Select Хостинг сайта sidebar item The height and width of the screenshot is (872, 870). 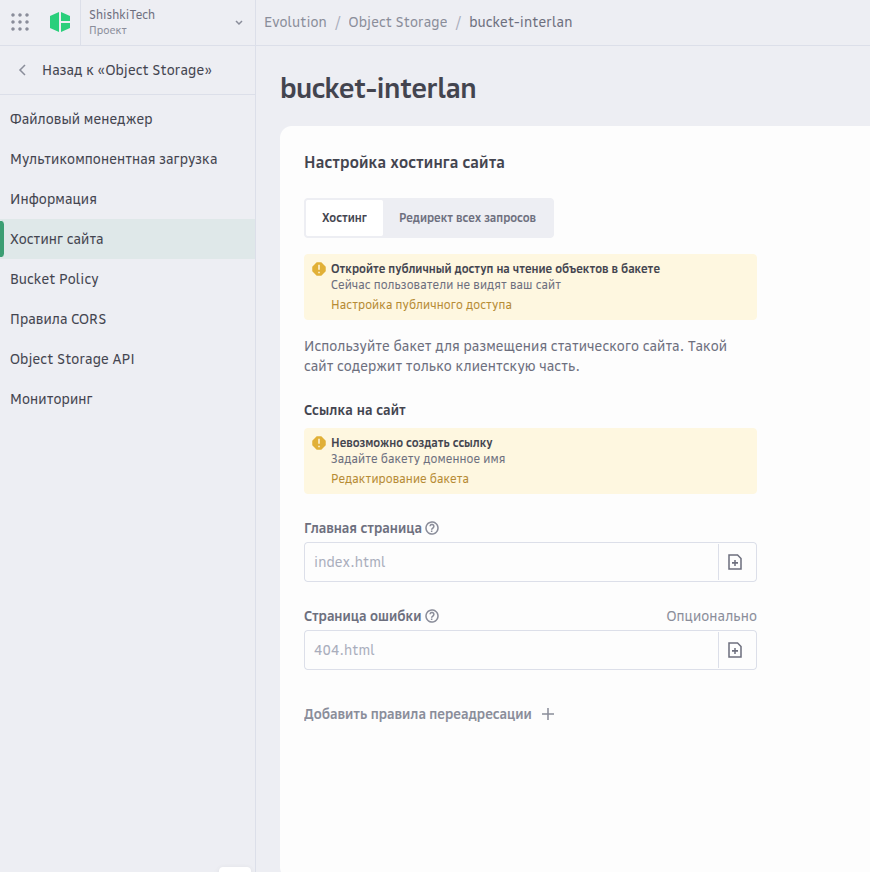127,239
